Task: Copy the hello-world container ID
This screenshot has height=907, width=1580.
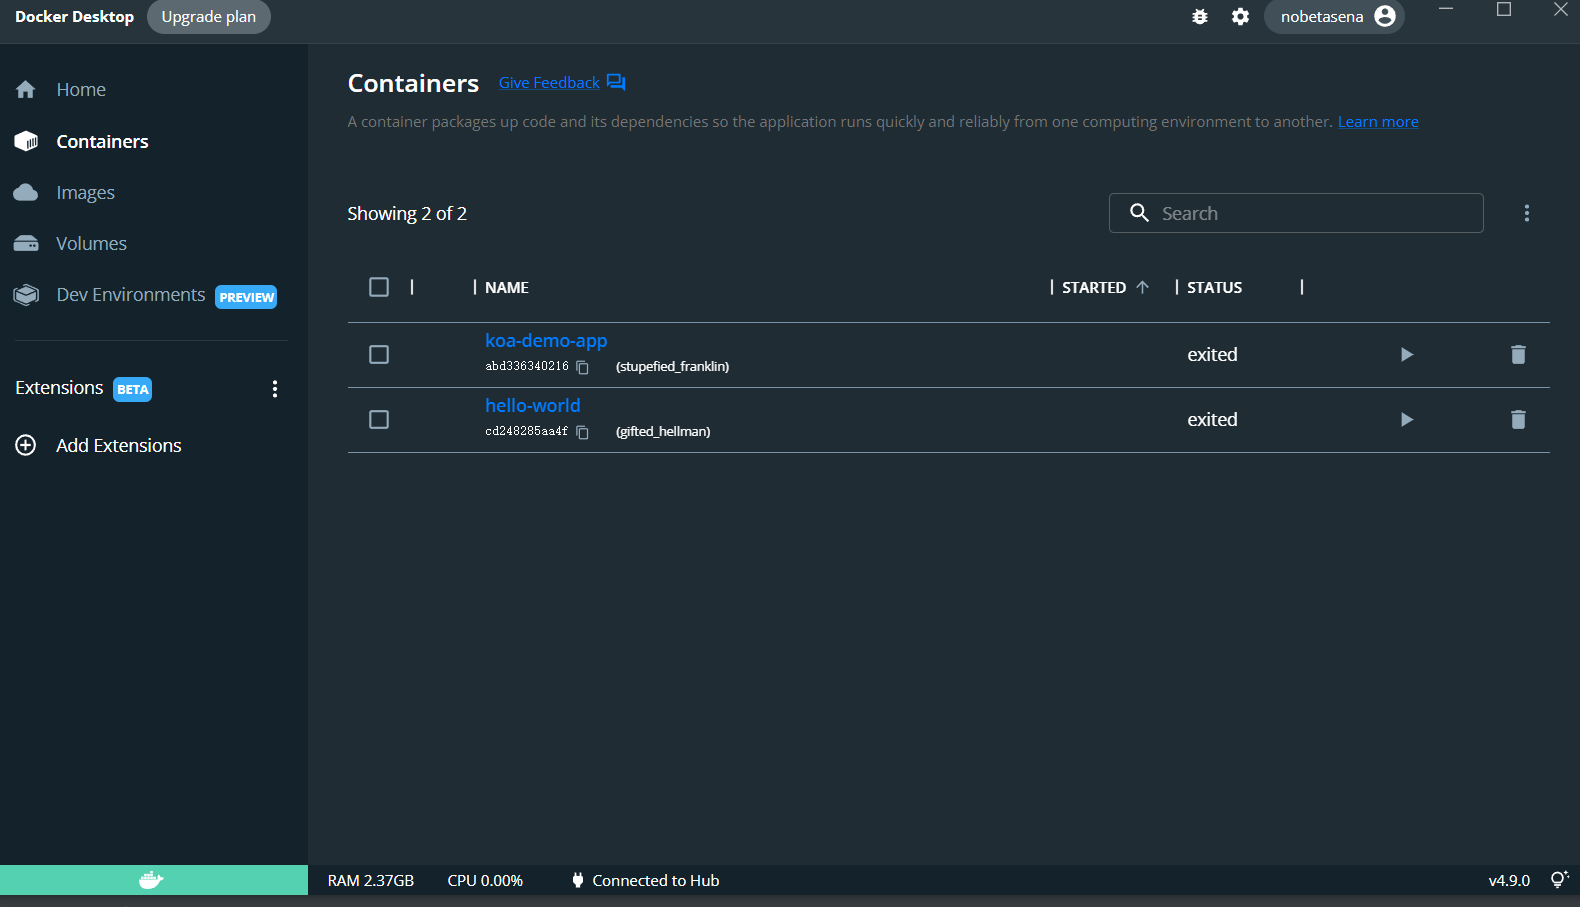Action: point(583,433)
